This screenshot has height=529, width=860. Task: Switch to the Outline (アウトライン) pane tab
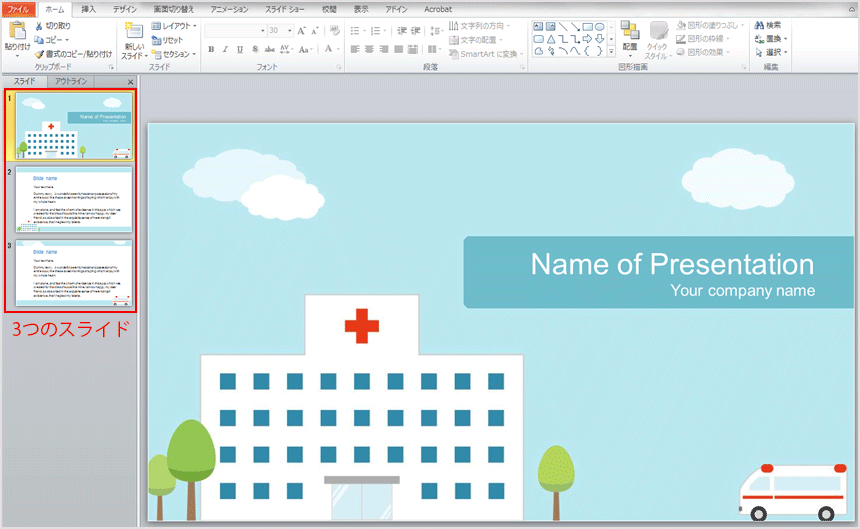coord(71,81)
